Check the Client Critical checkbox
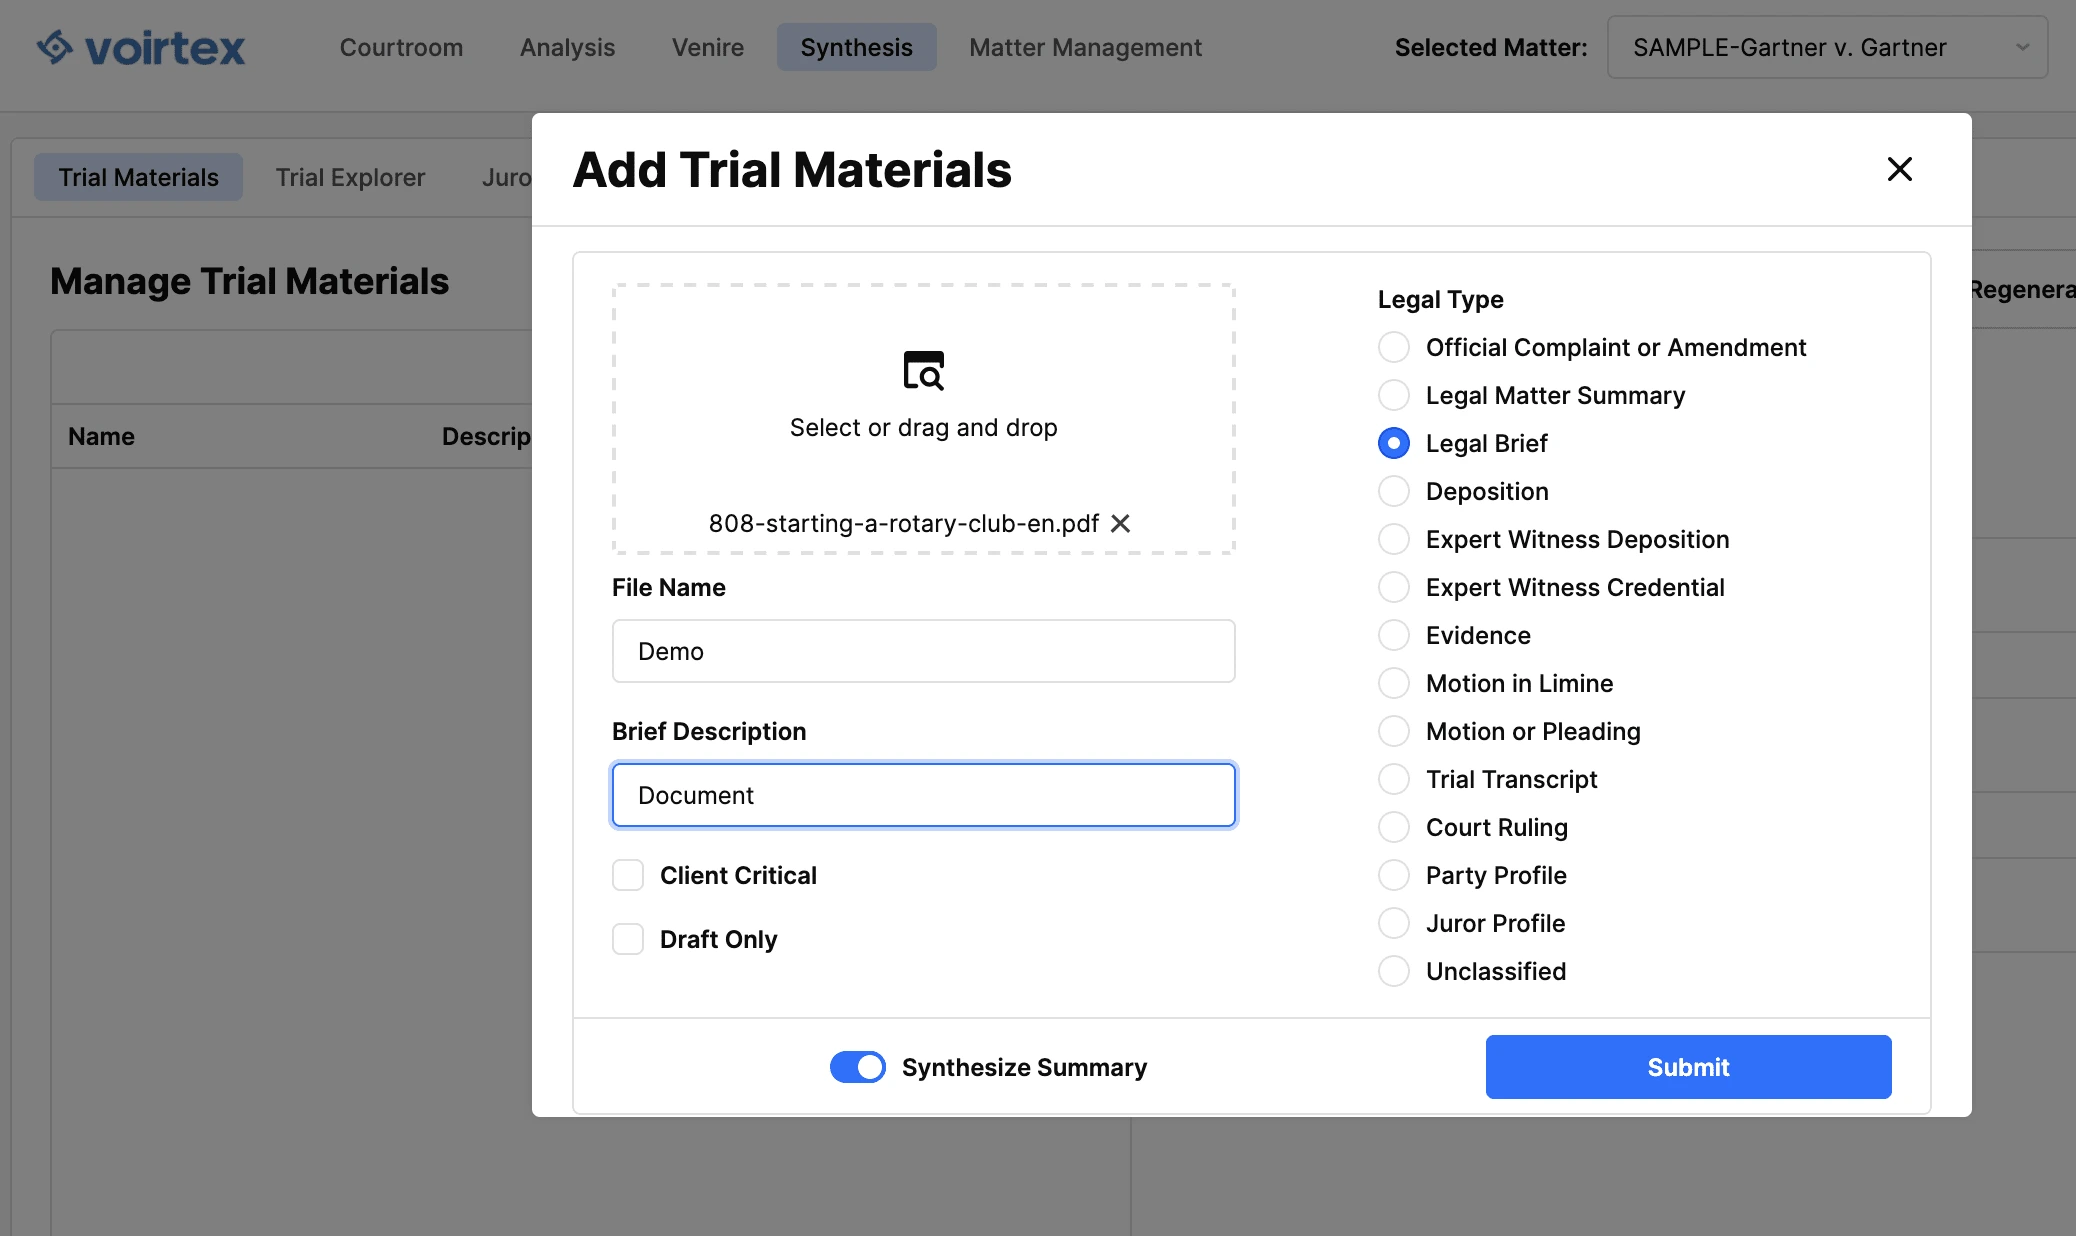The width and height of the screenshot is (2076, 1236). [x=628, y=875]
